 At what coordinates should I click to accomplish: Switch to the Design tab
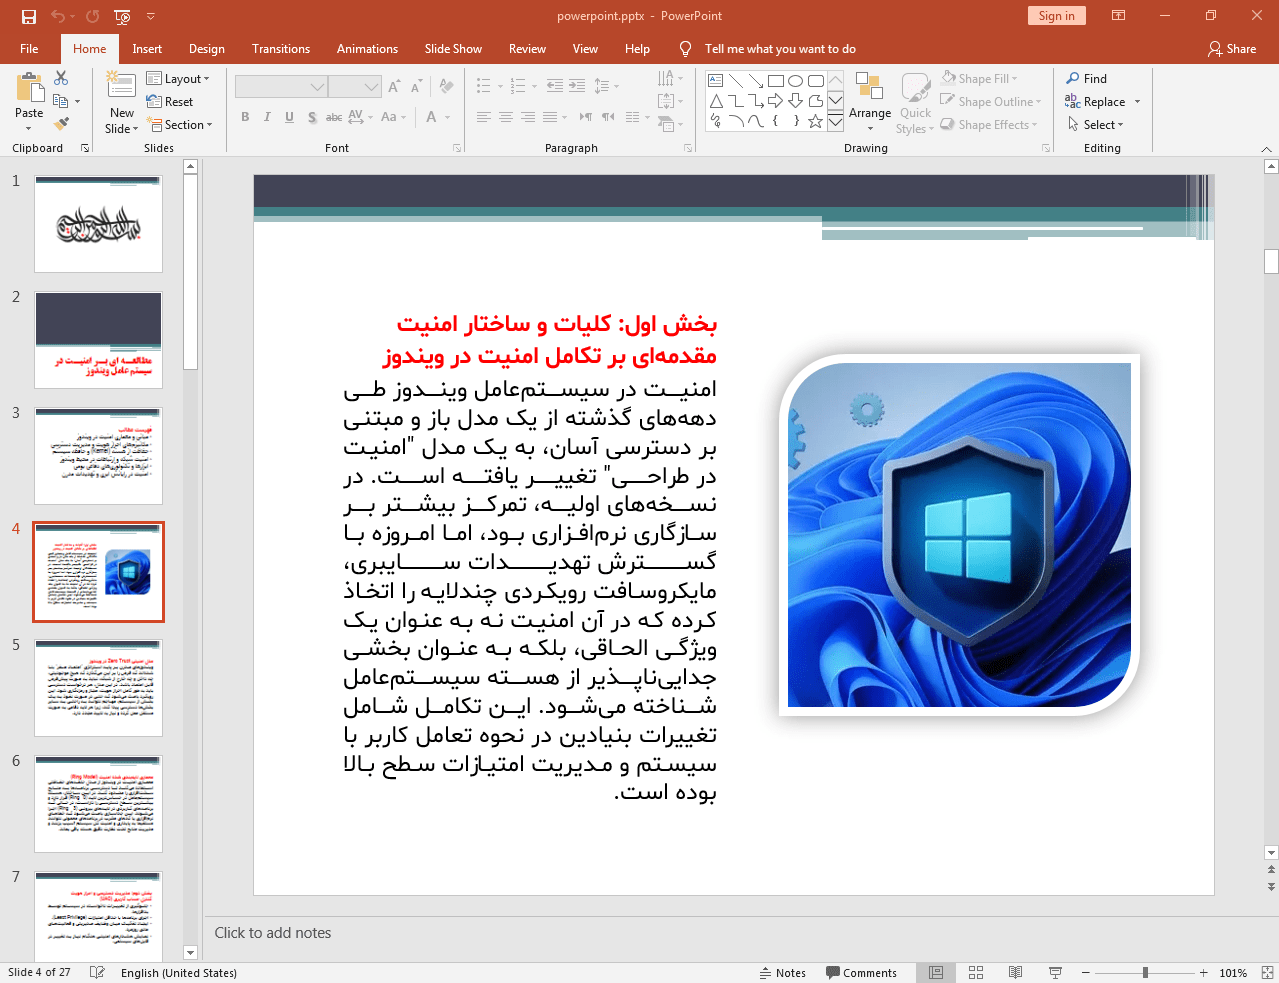207,49
